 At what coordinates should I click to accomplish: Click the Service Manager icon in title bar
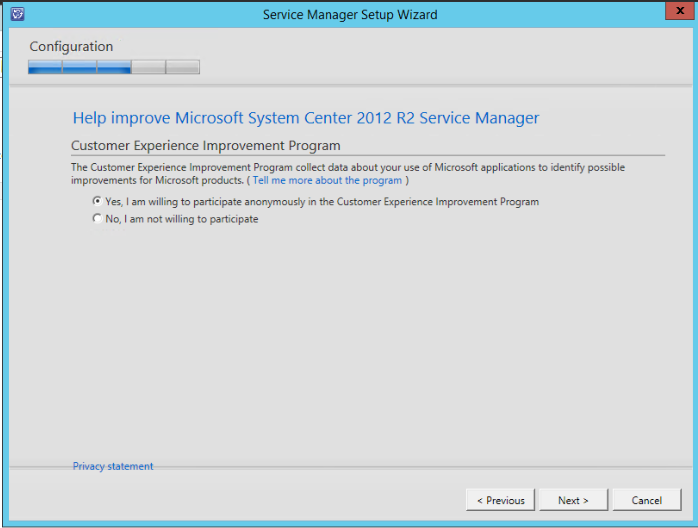click(x=17, y=14)
